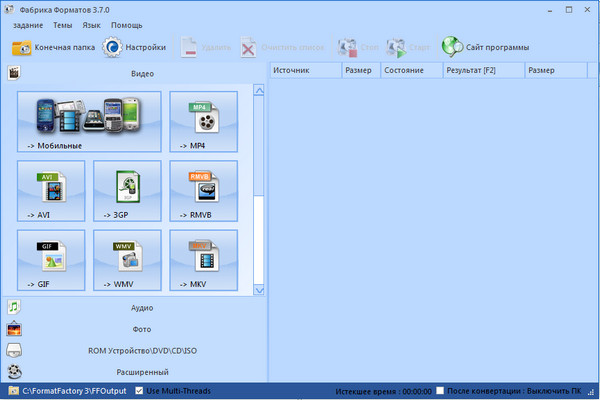The image size is (600, 400).
Task: Toggle the Use Multi-Threads checkbox
Action: (140, 390)
